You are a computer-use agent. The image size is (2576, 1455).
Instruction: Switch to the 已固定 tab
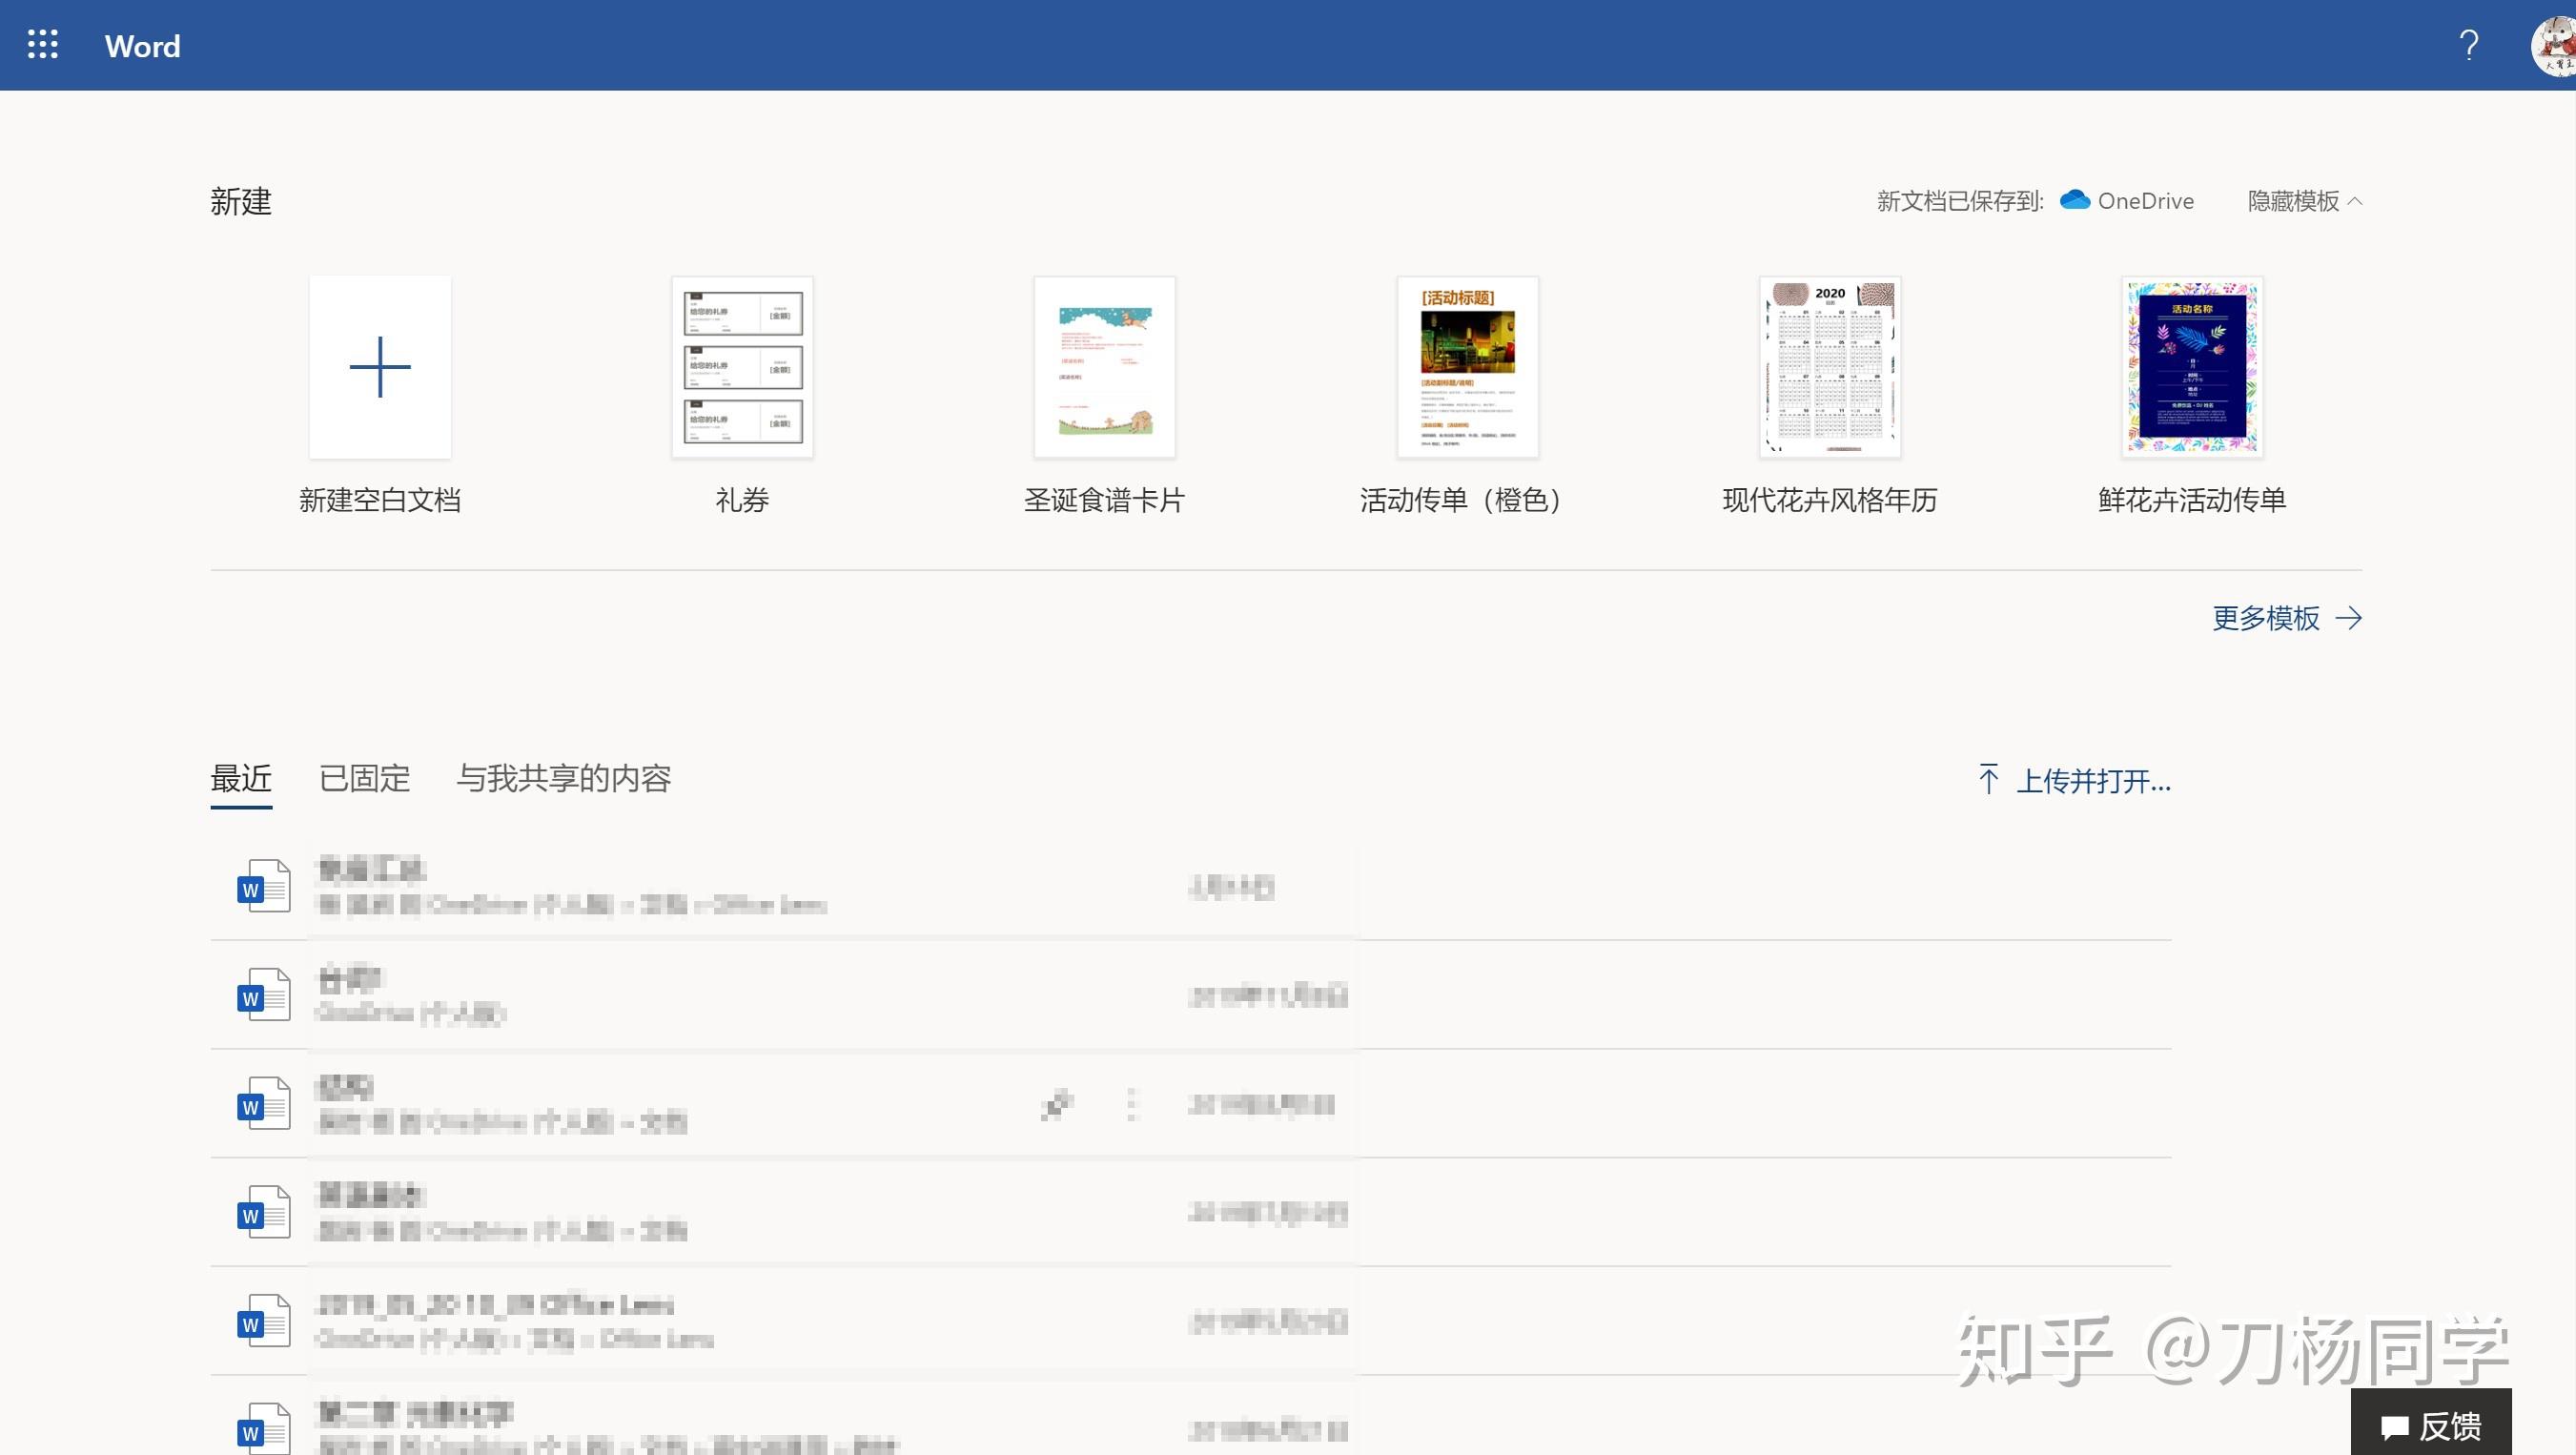pos(364,779)
